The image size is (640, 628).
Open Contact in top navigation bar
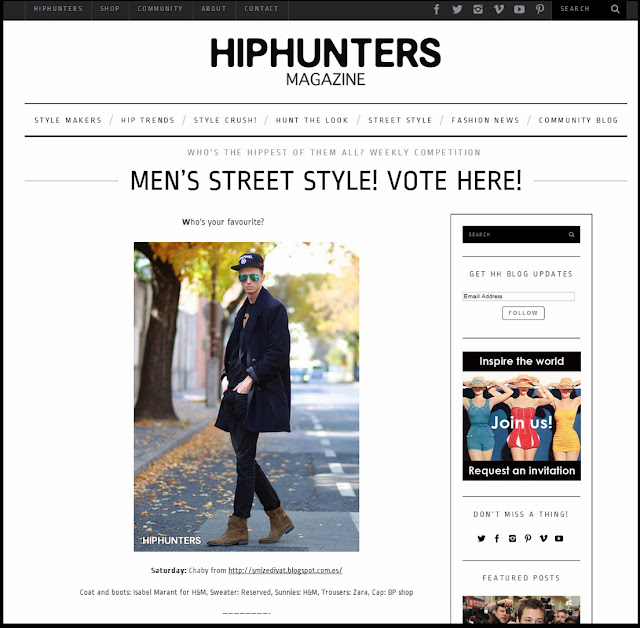click(261, 9)
